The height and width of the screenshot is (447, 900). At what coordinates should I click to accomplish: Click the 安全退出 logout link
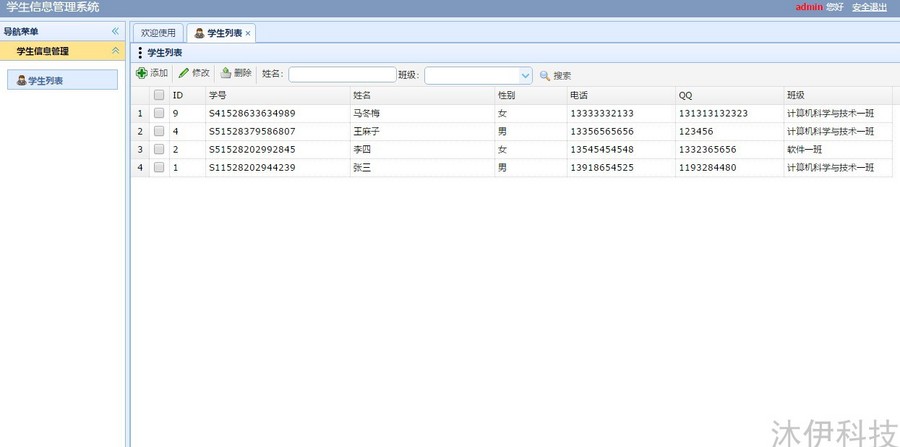pyautogui.click(x=870, y=7)
